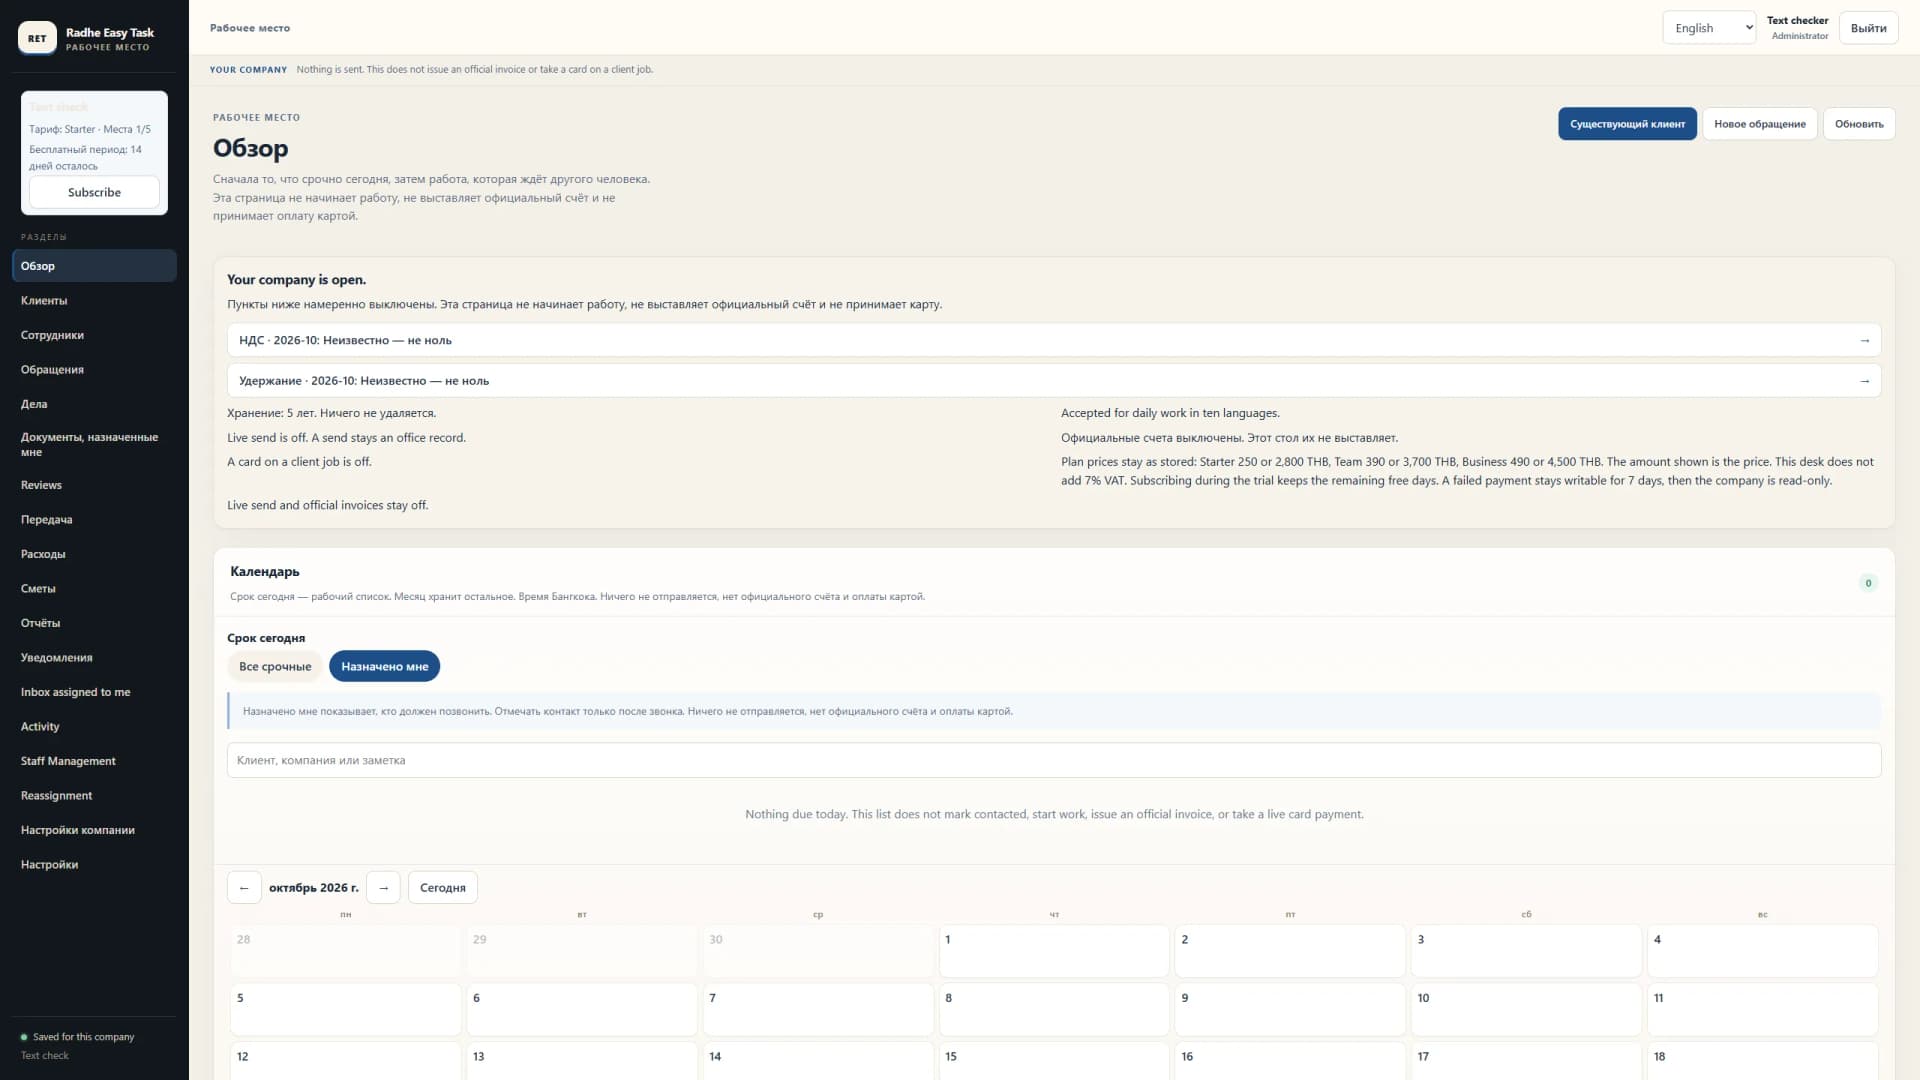Open Сметы section
The image size is (1920, 1080).
coord(94,589)
